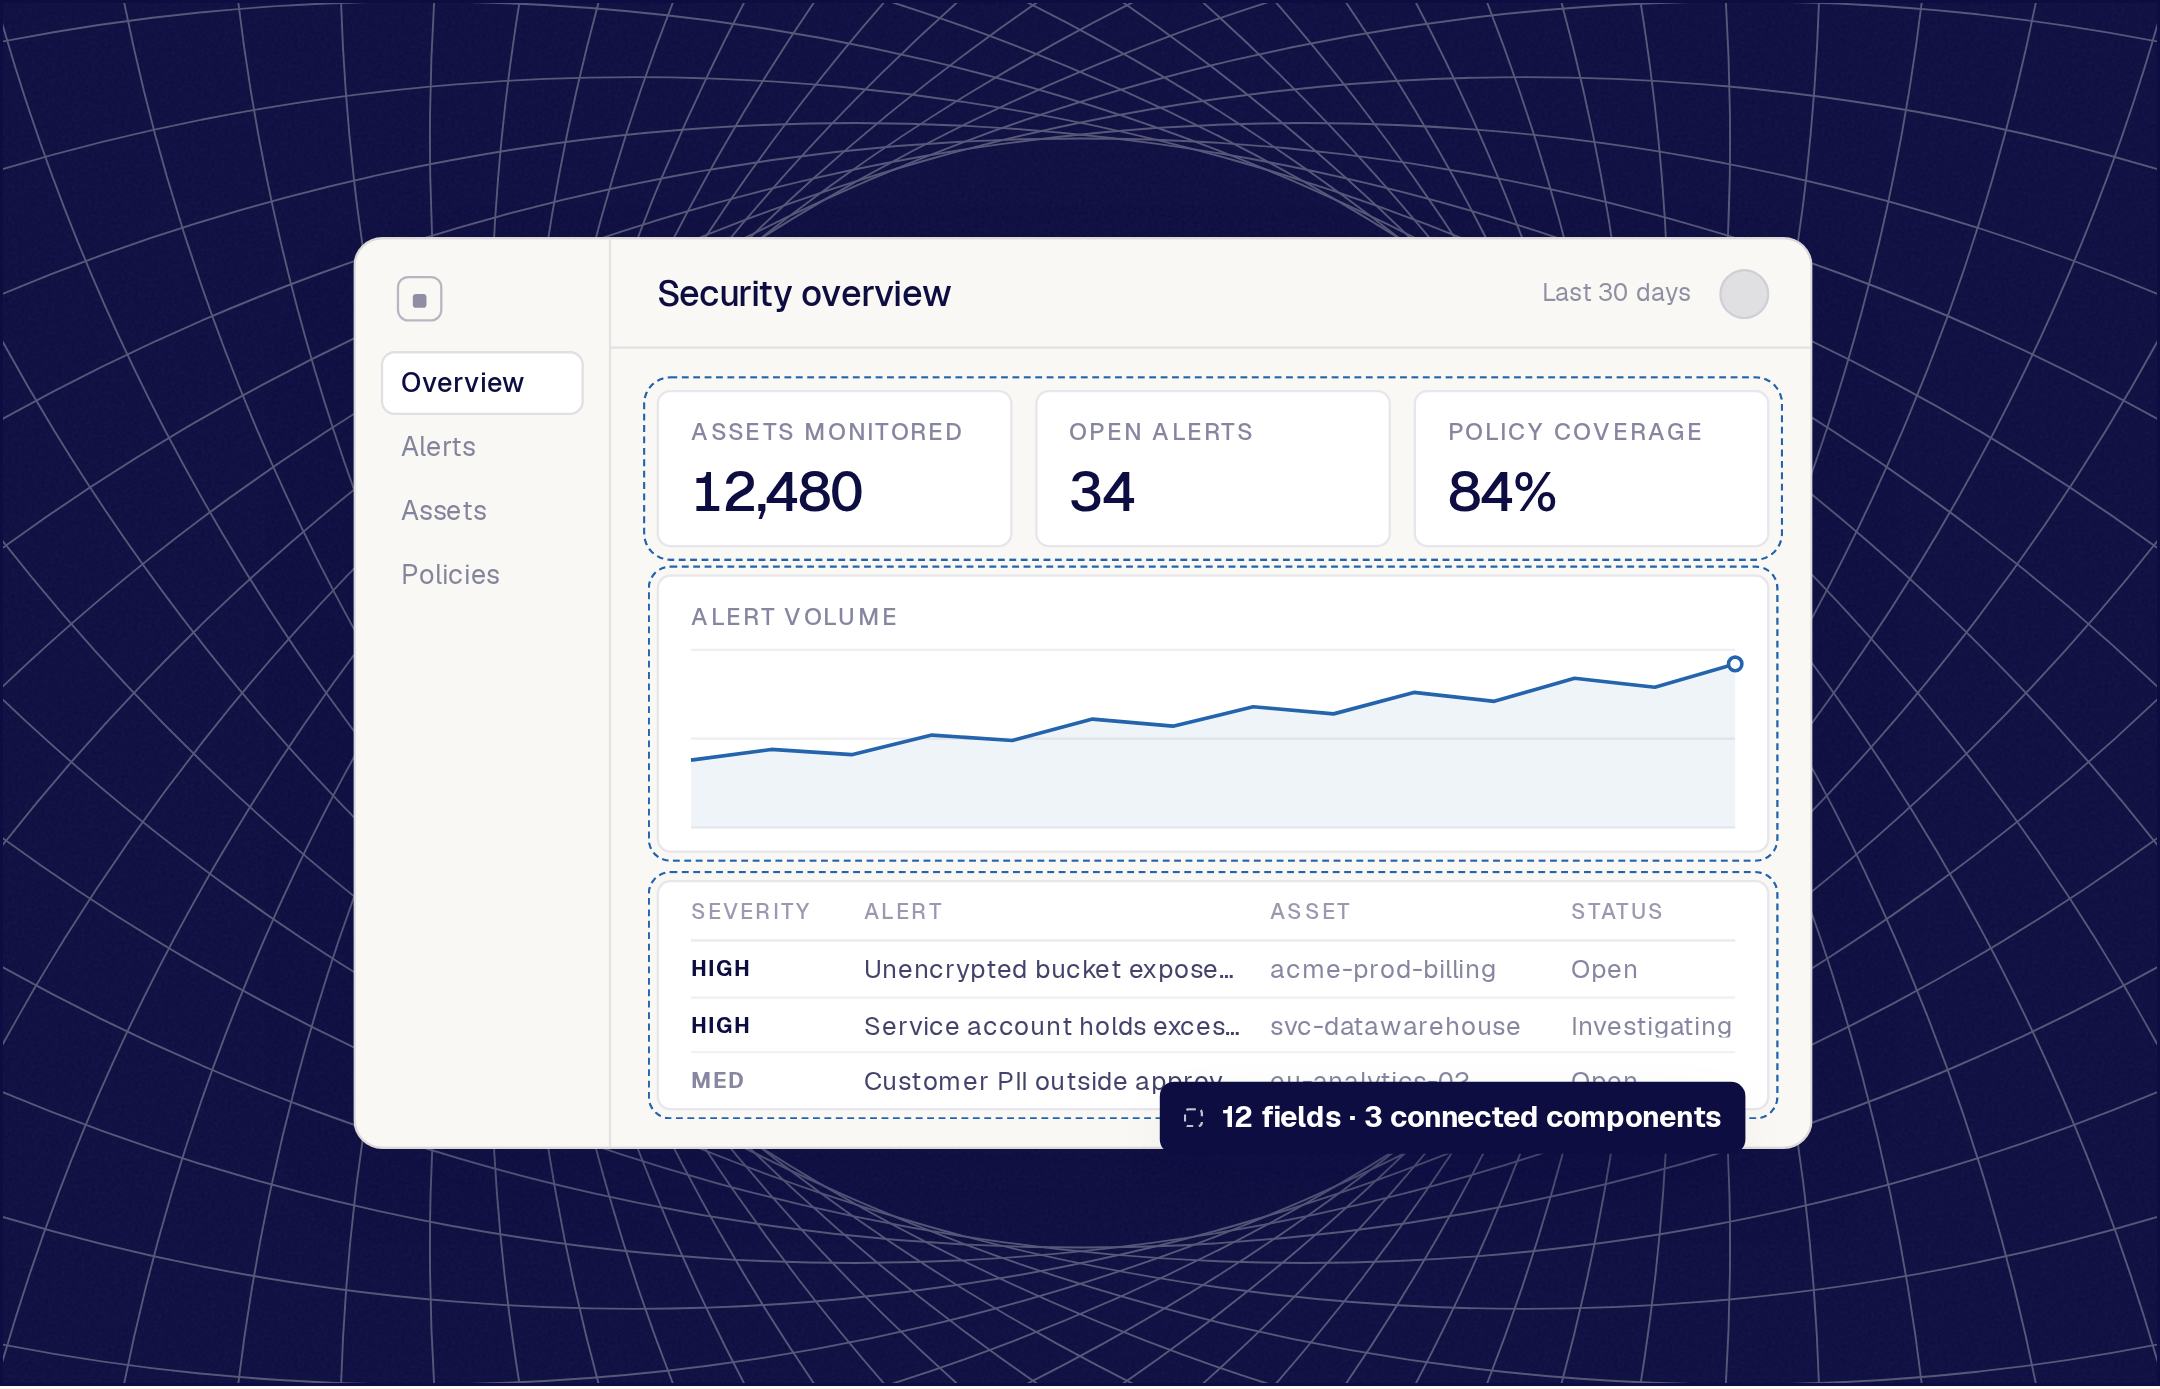Open the Open Alerts 34 card
2160x1389 pixels.
tap(1212, 468)
